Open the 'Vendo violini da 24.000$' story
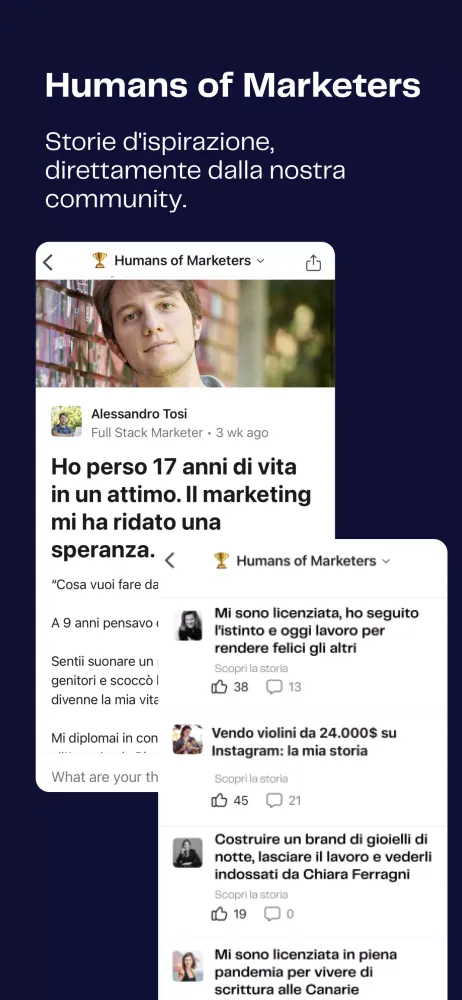This screenshot has width=462, height=1000. (x=304, y=742)
